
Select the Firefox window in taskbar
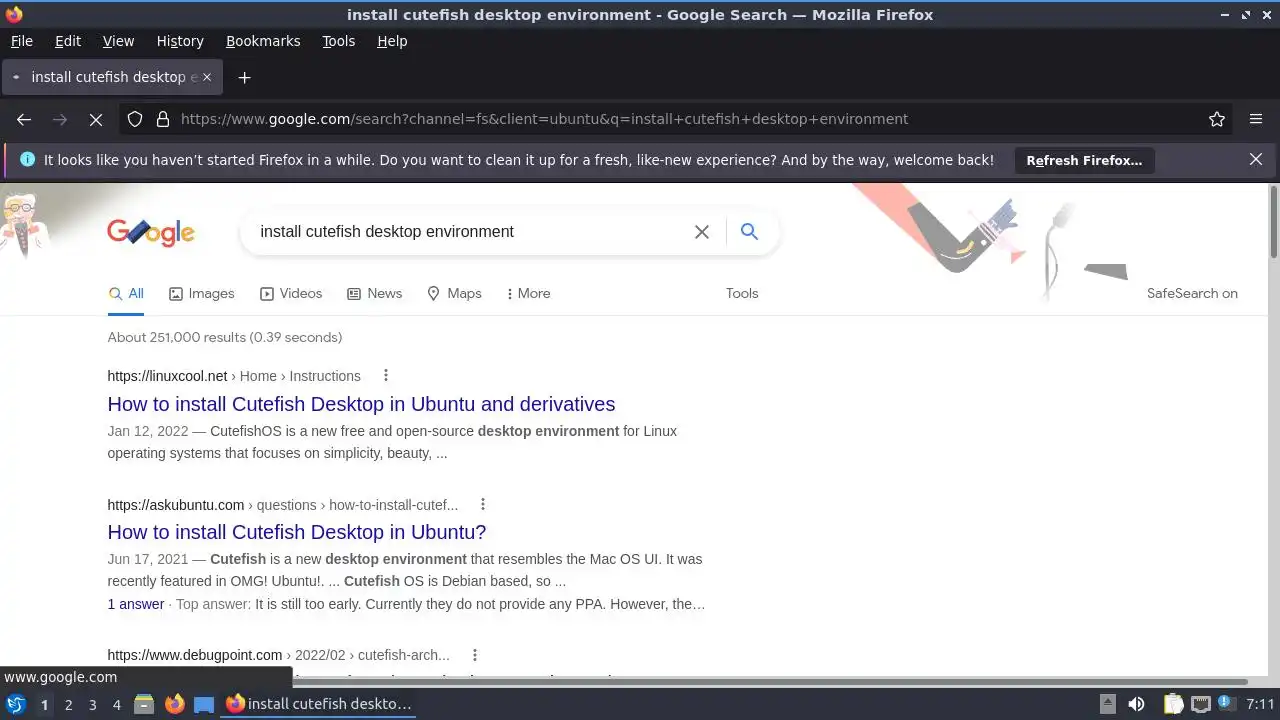[320, 704]
